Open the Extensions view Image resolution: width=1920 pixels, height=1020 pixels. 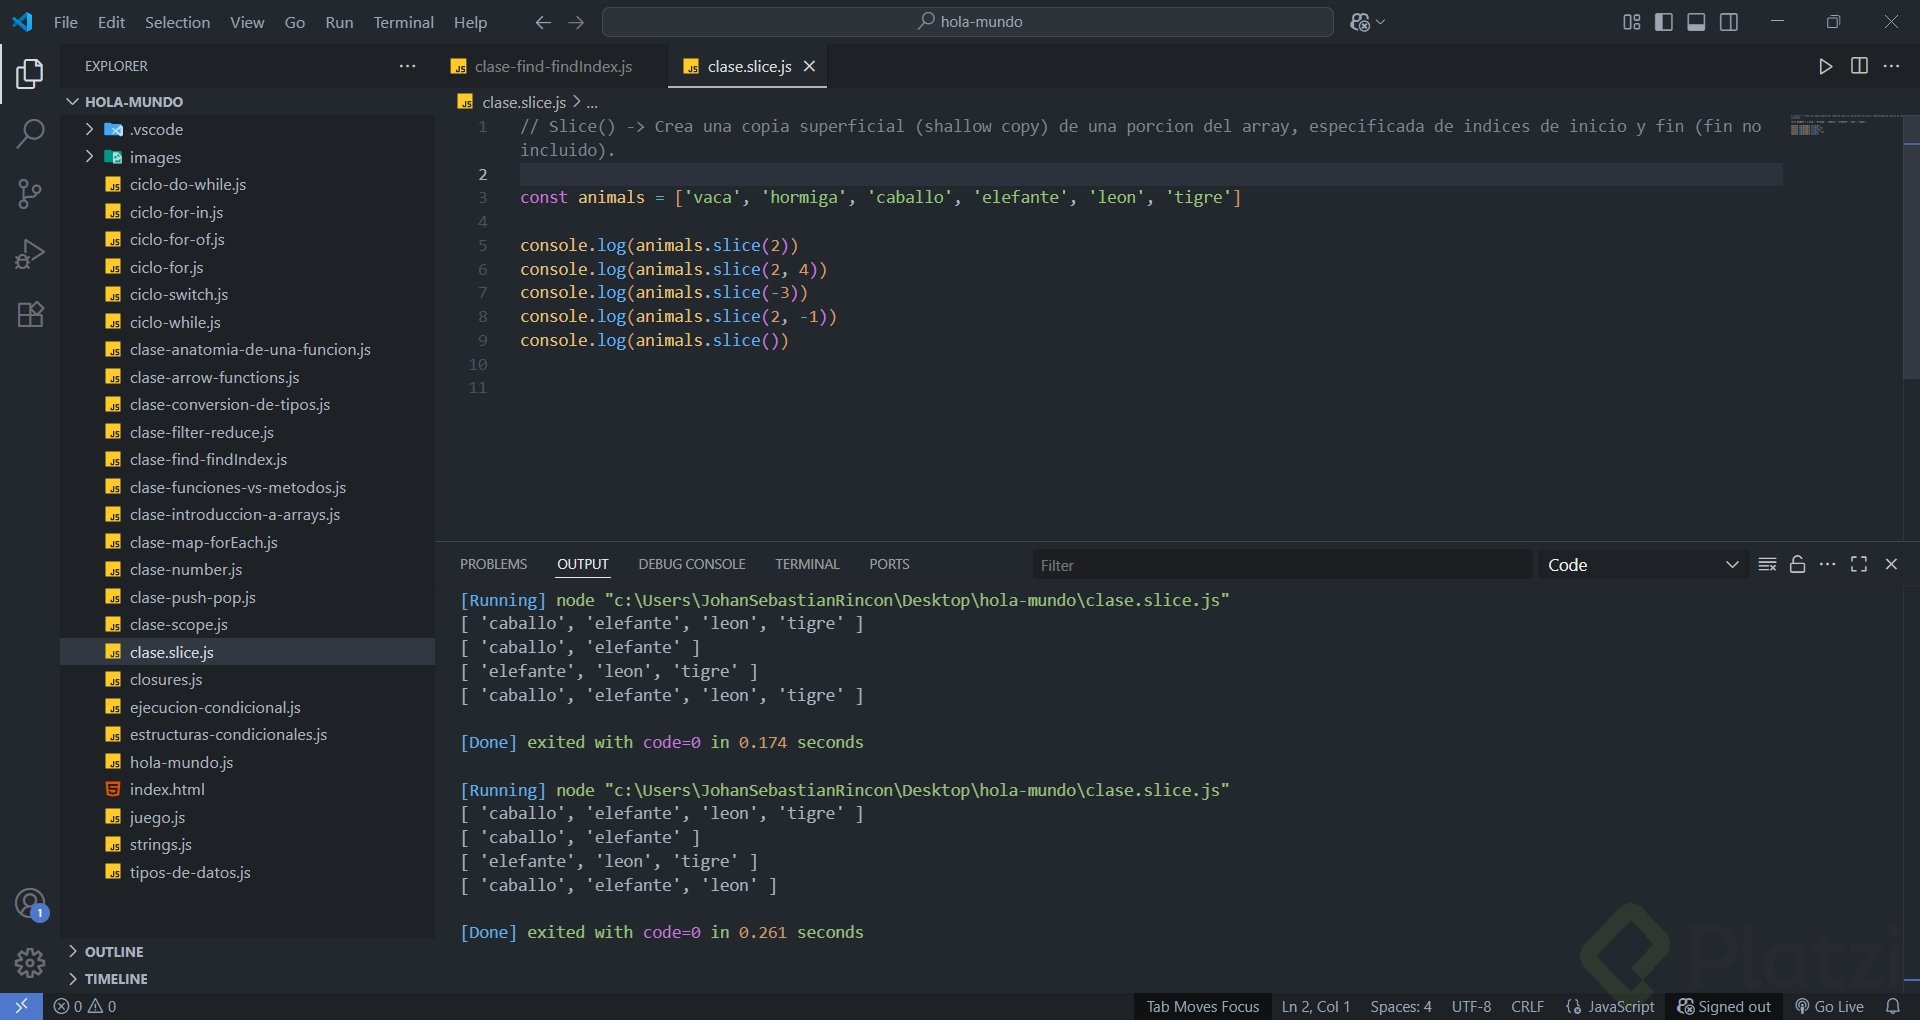pos(30,315)
